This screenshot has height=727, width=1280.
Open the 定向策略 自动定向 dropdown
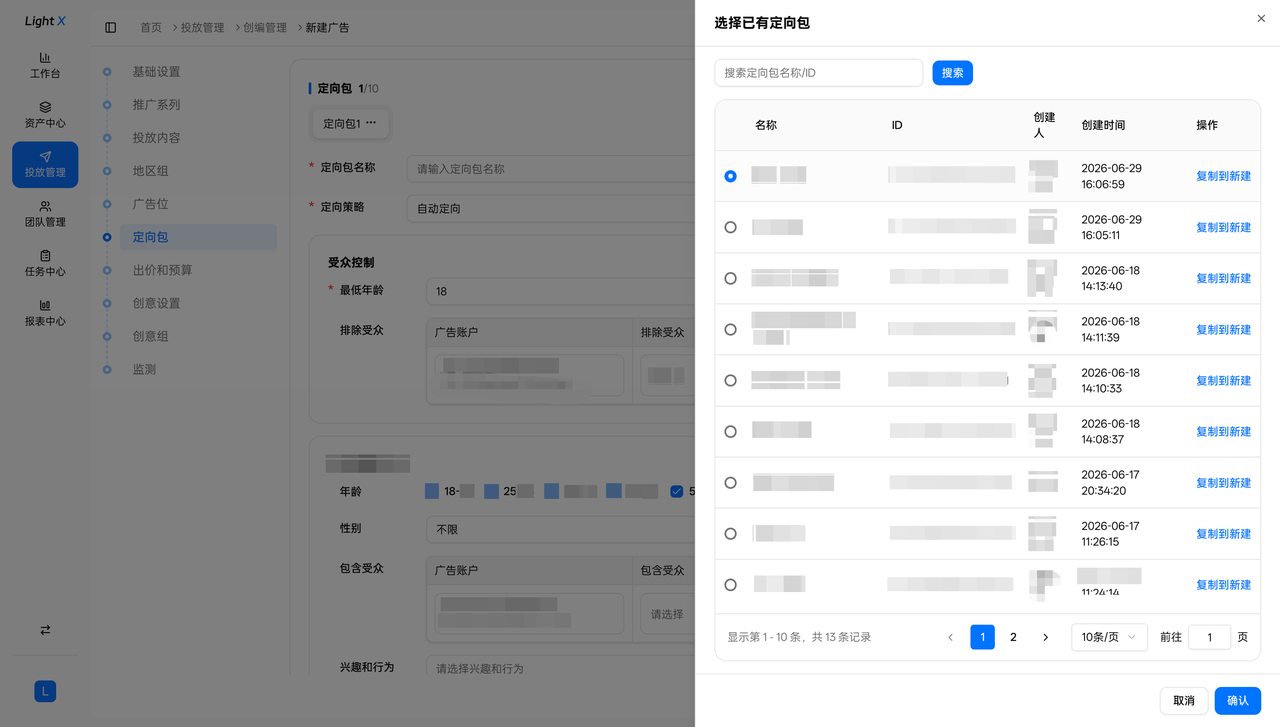pyautogui.click(x=551, y=208)
